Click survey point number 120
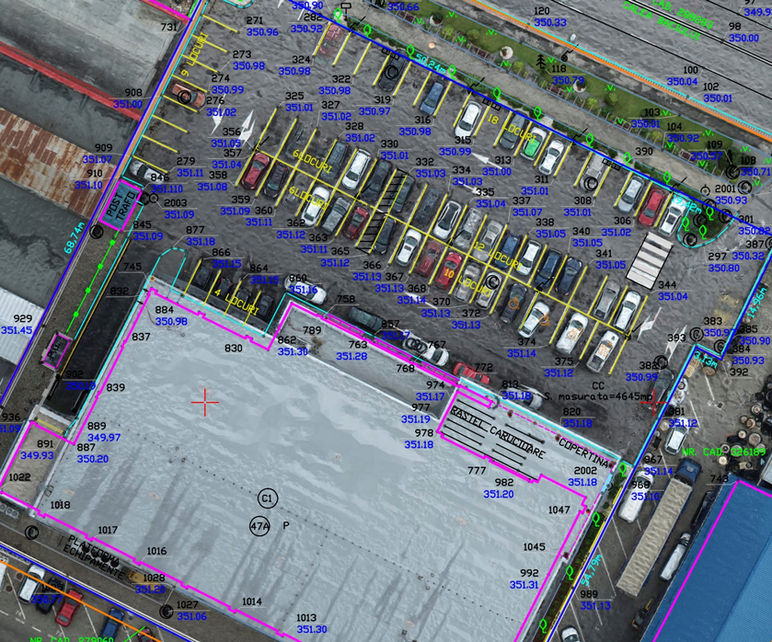This screenshot has height=642, width=772. (542, 11)
